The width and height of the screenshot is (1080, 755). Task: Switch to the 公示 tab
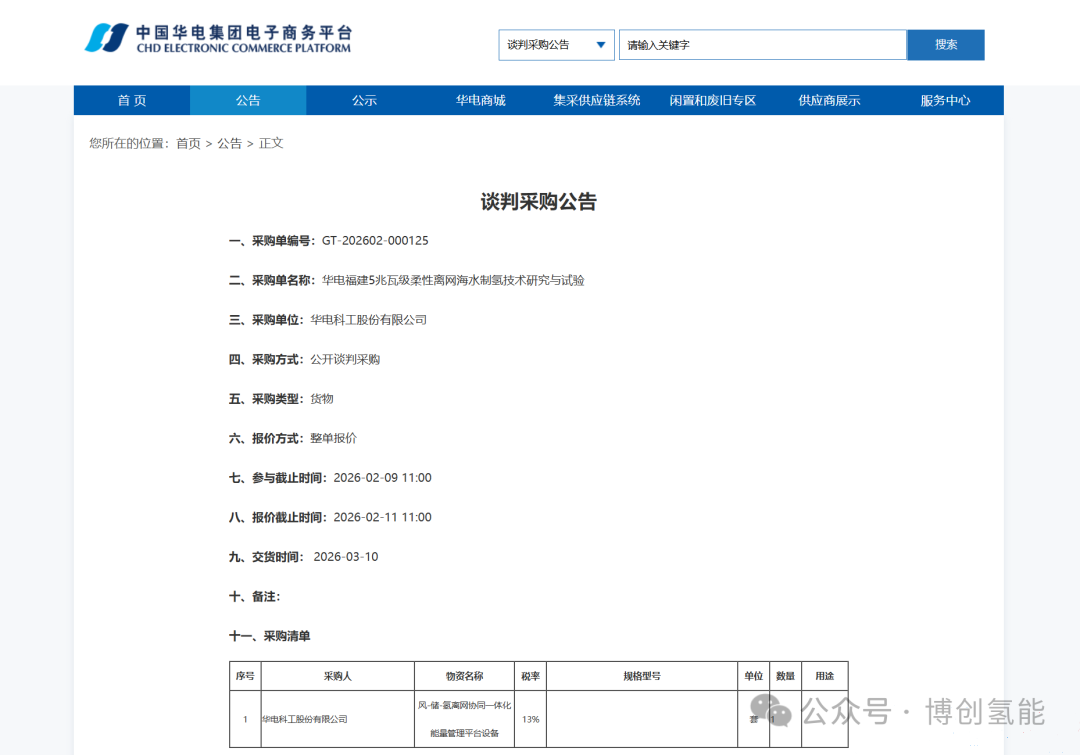[364, 100]
